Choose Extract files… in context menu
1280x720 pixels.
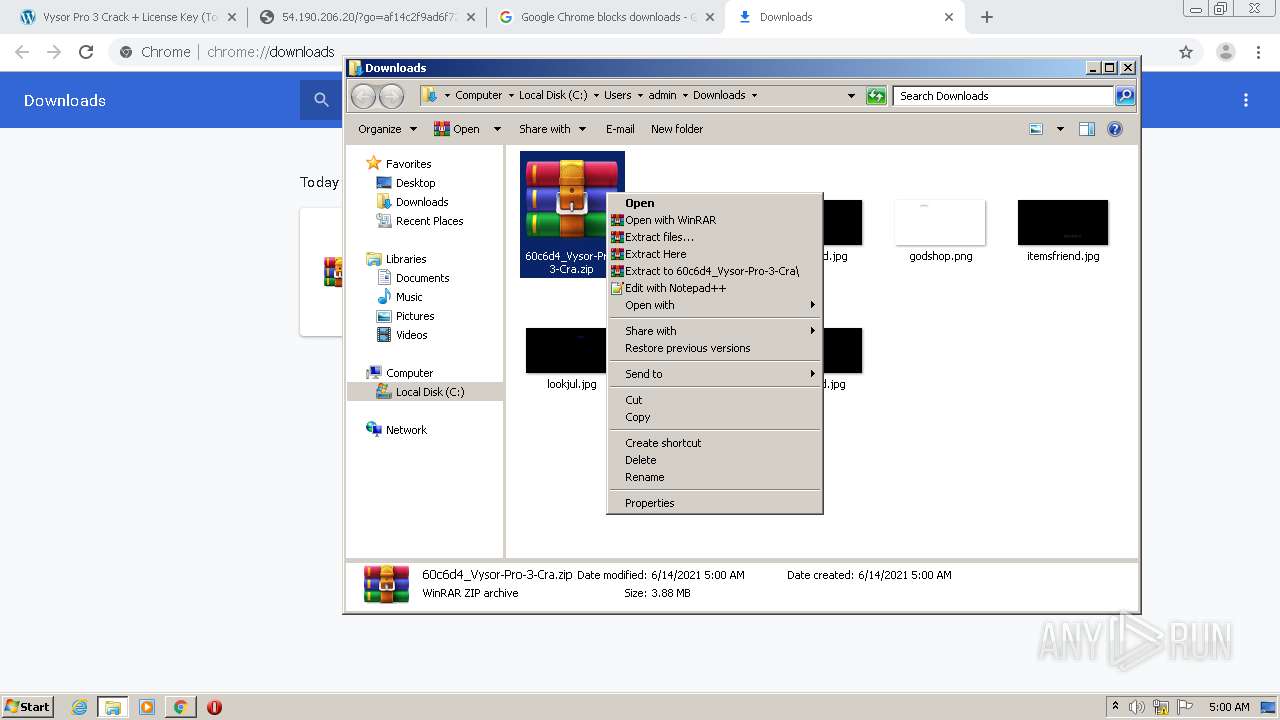(714, 237)
